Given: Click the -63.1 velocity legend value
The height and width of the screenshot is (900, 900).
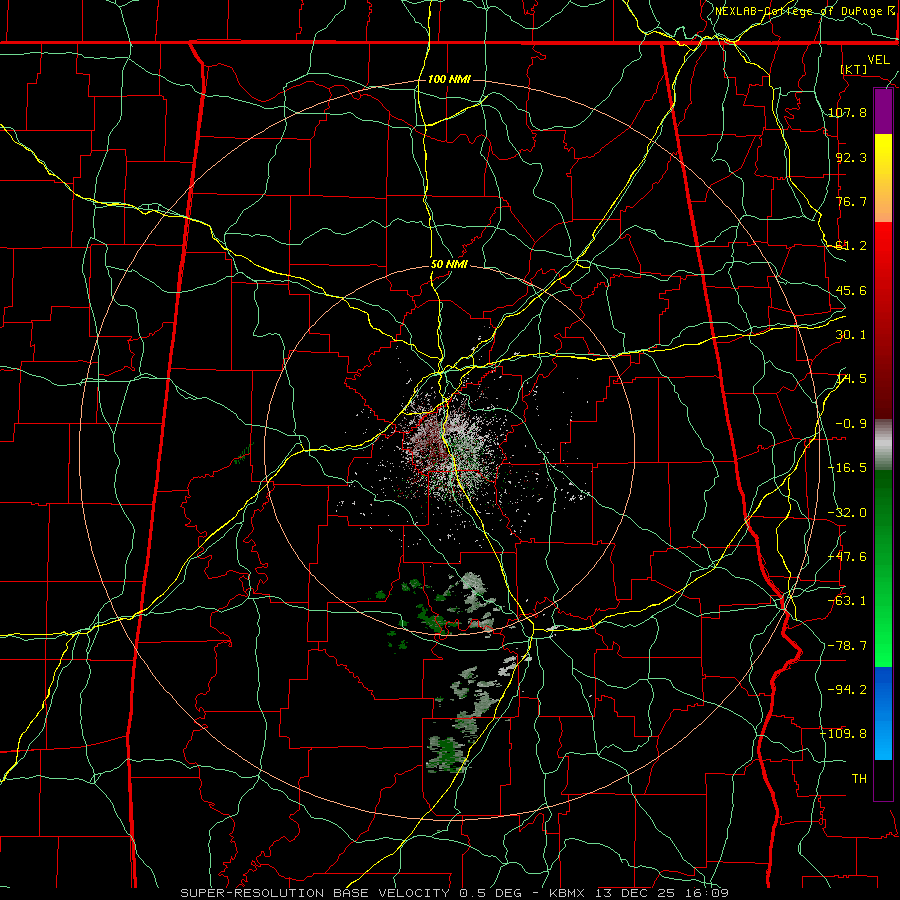Looking at the screenshot, I should click(847, 601).
